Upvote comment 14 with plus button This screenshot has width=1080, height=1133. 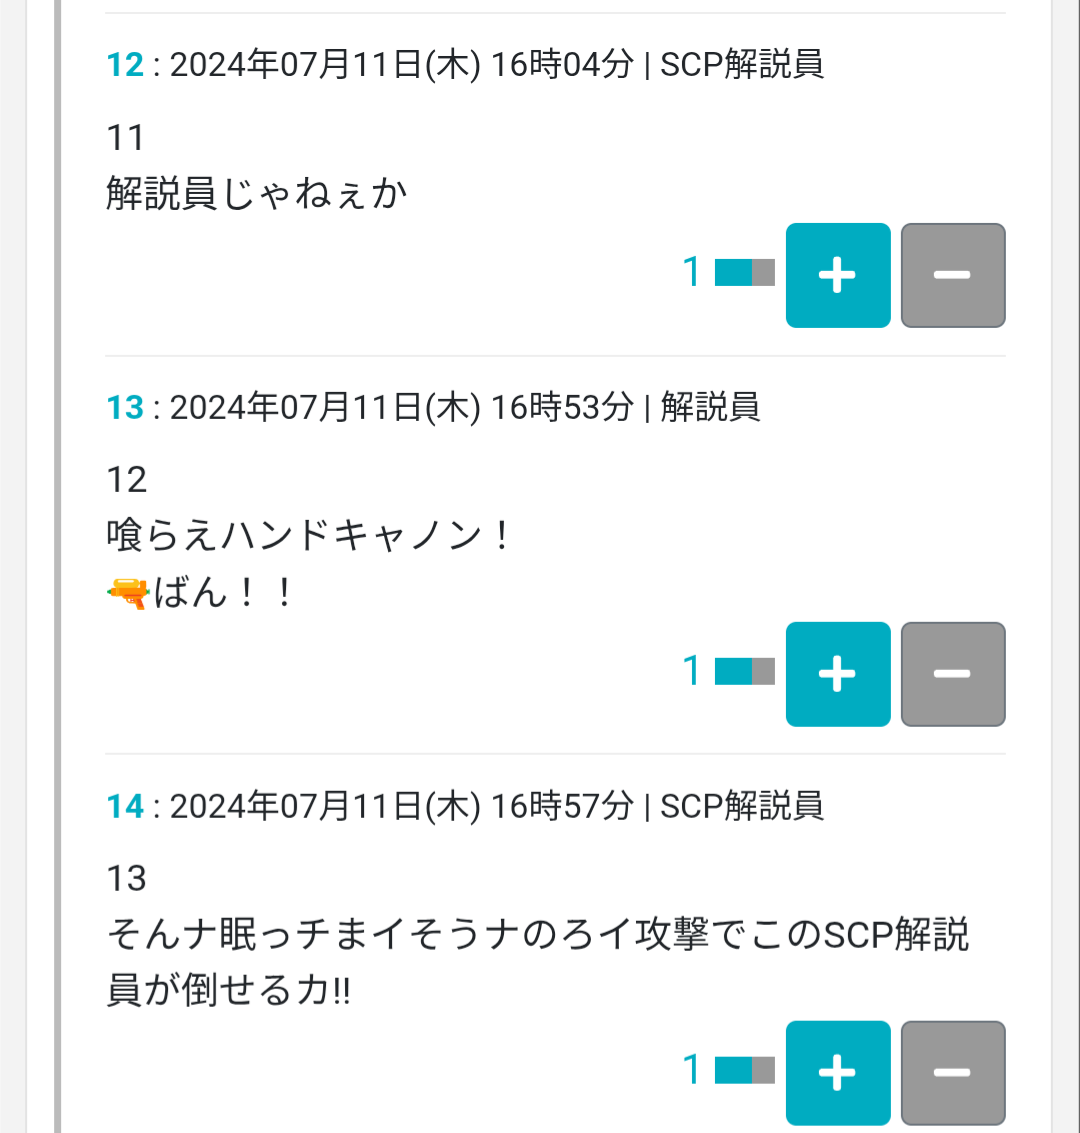(837, 1072)
